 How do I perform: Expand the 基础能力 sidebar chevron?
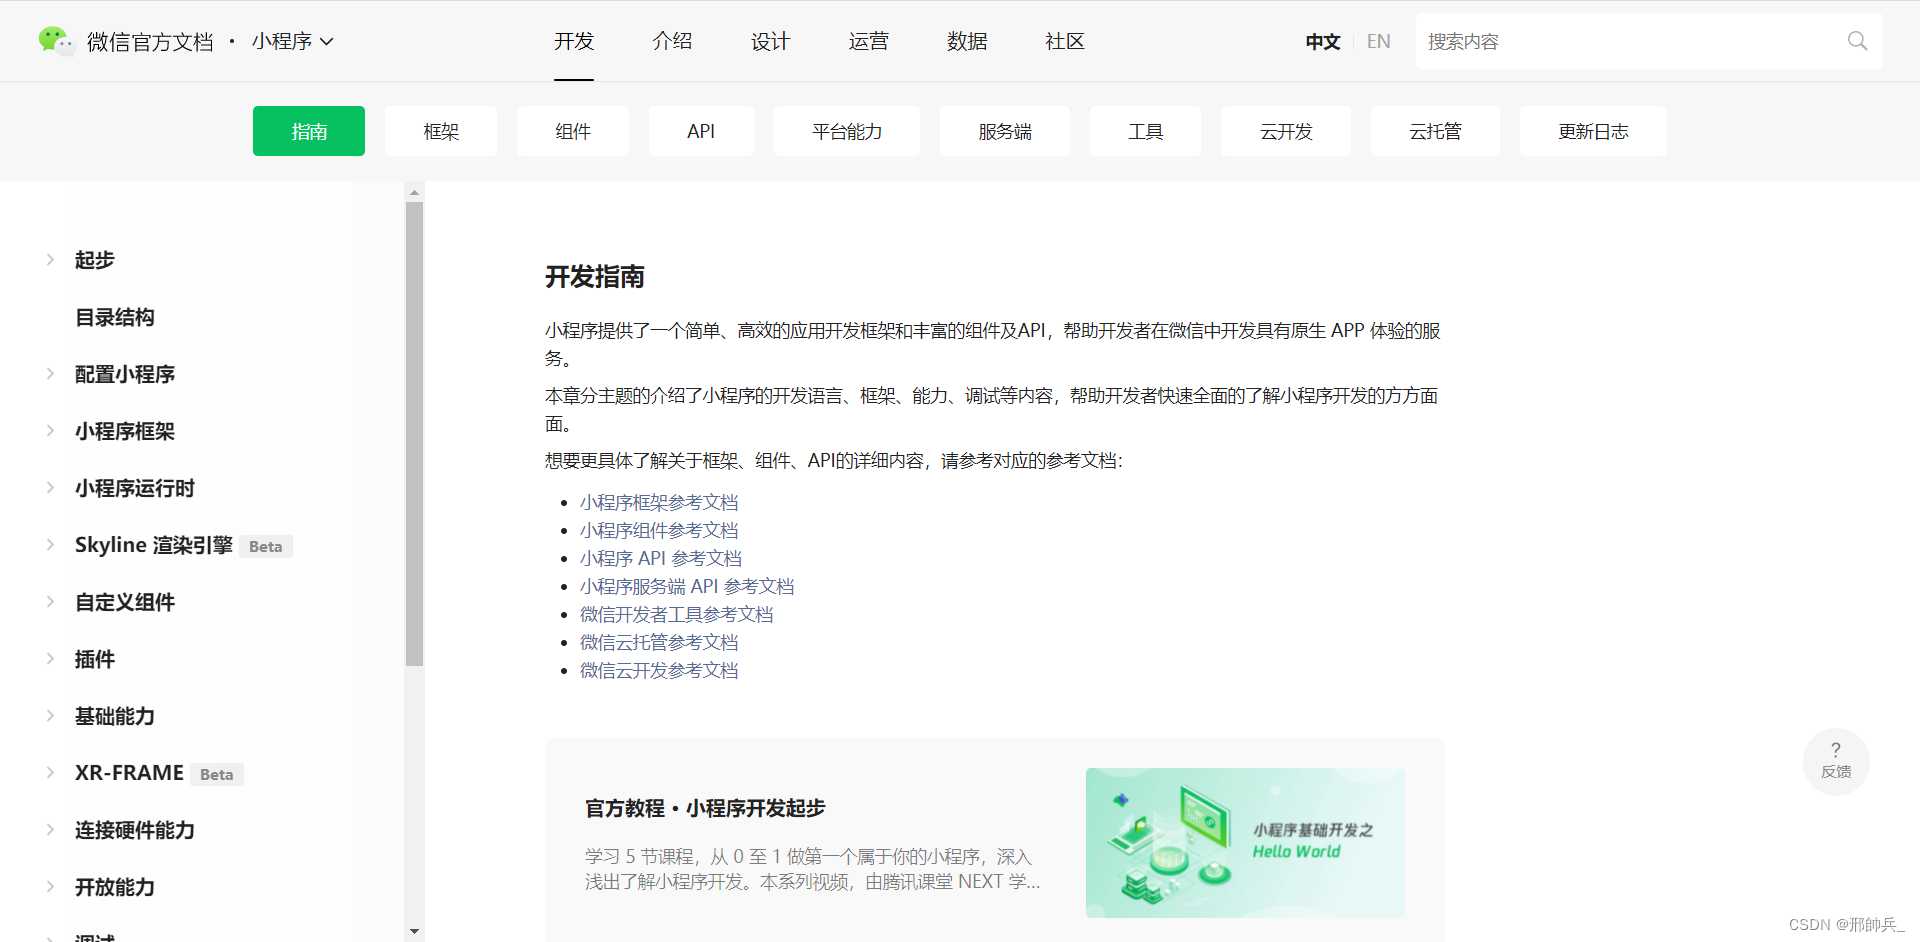(50, 716)
